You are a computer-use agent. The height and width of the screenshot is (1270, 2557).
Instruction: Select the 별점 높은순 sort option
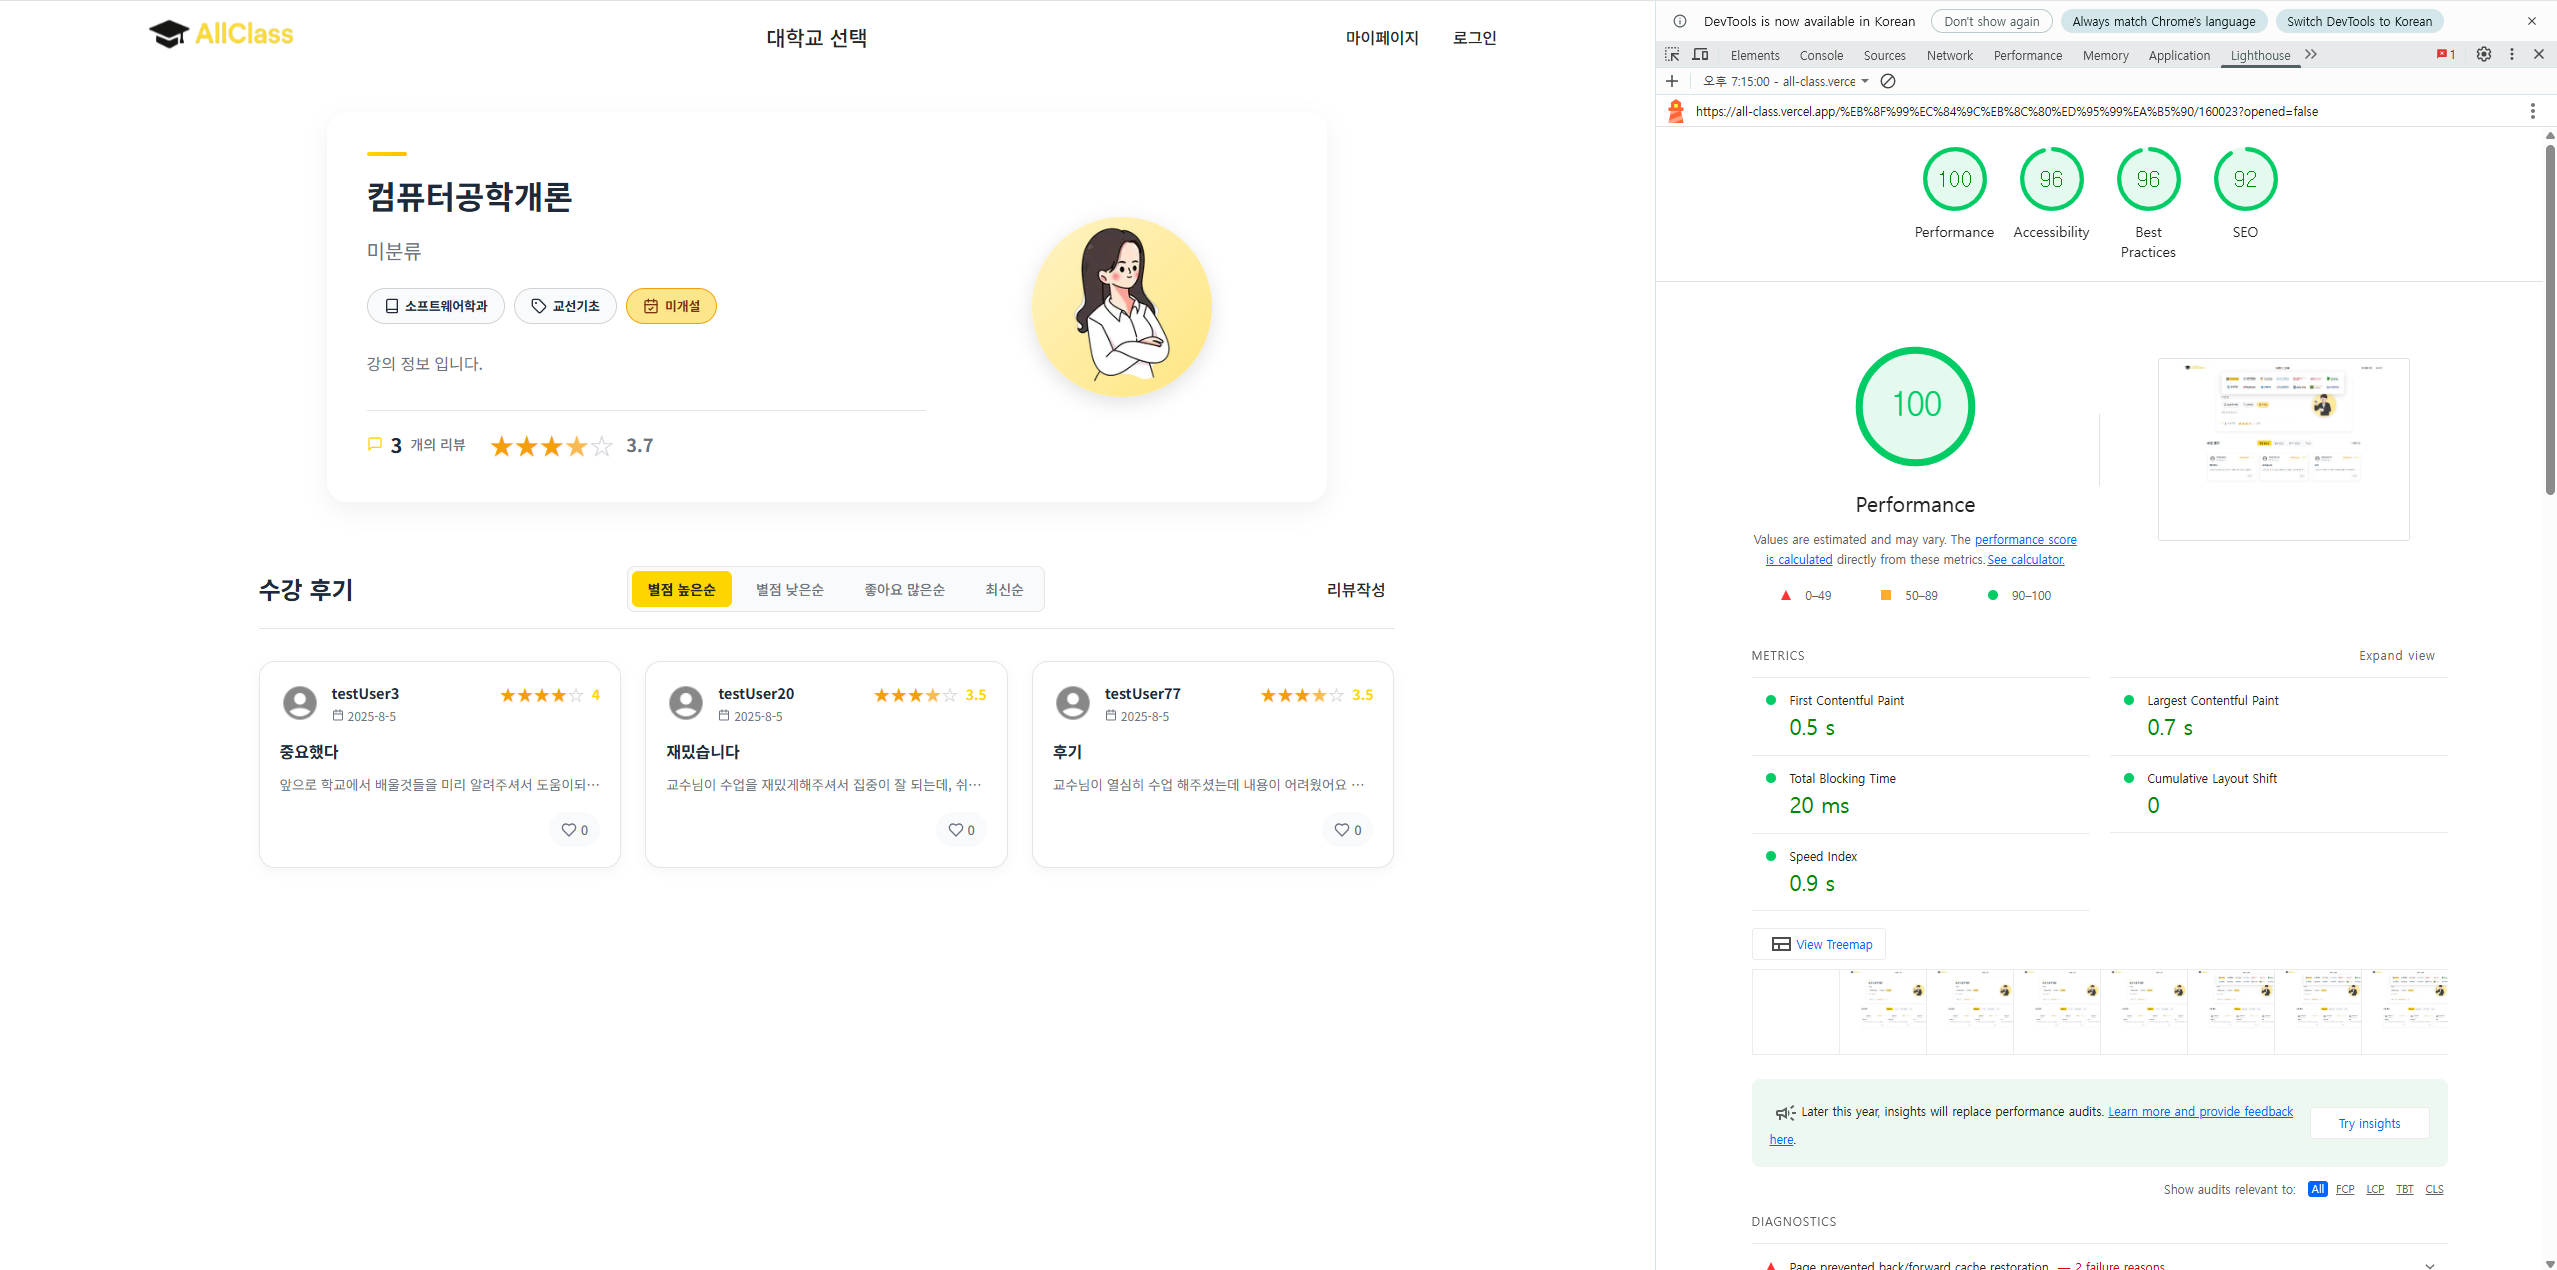(681, 590)
